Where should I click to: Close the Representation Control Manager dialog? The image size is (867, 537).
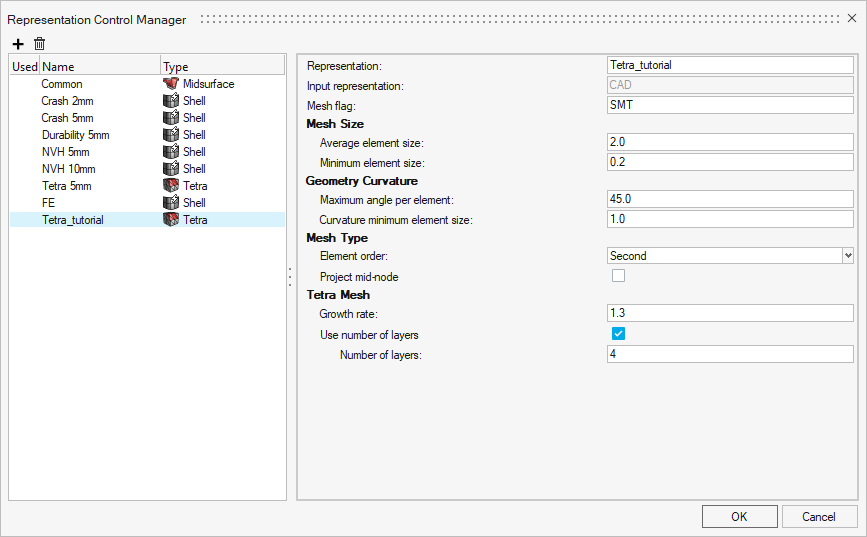click(x=851, y=18)
